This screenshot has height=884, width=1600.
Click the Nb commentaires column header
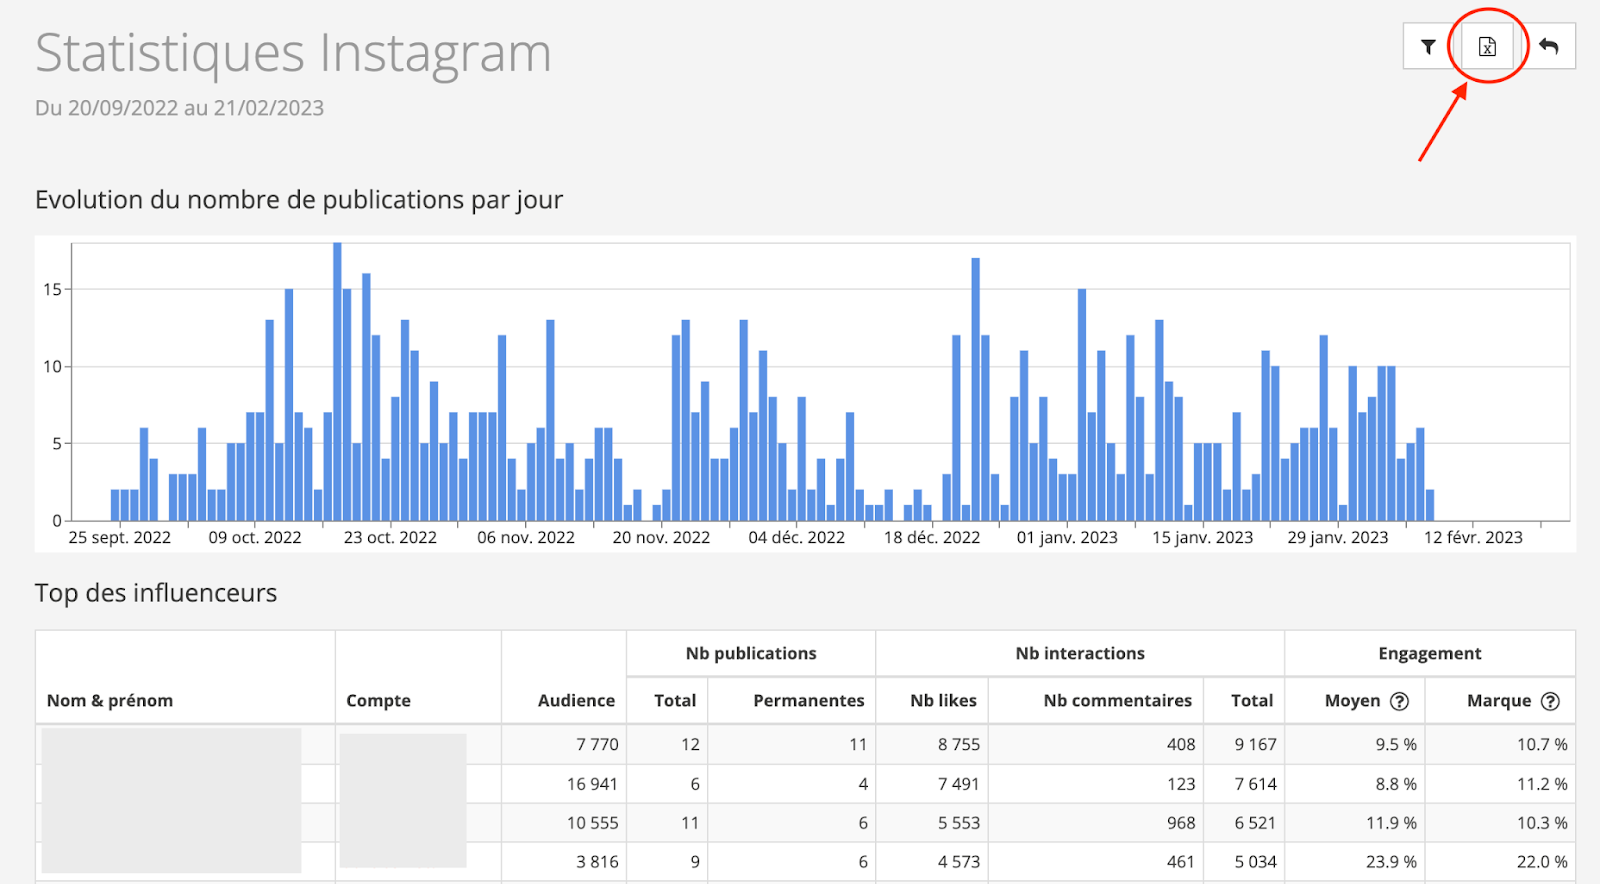point(1117,701)
